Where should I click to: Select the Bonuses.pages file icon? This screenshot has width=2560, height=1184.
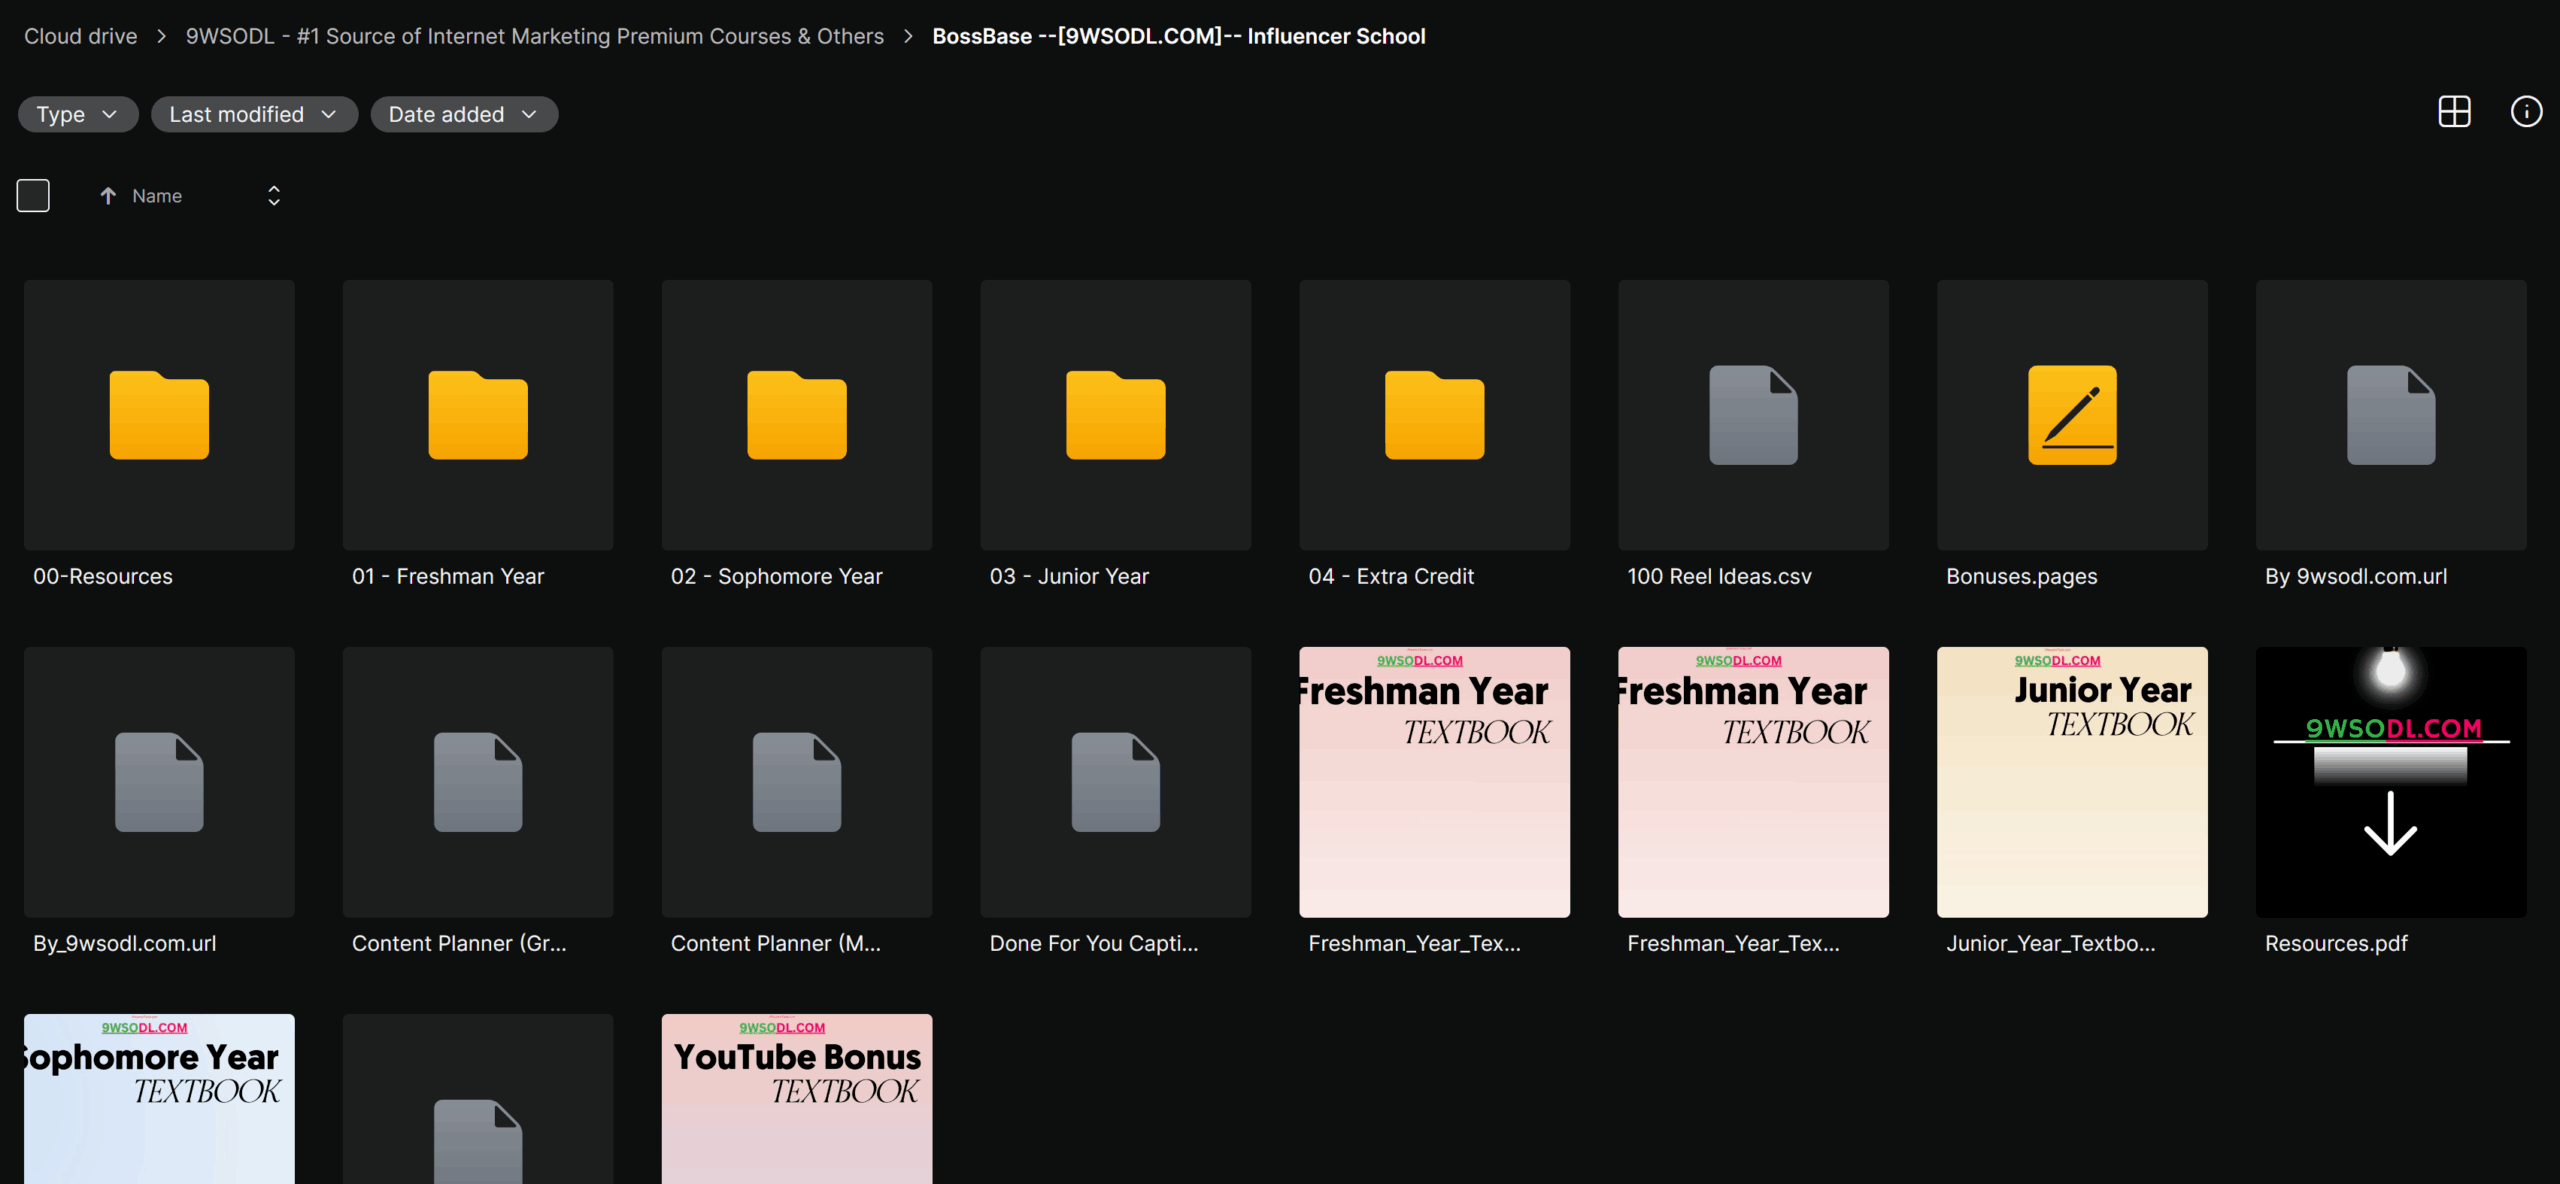pos(2072,415)
